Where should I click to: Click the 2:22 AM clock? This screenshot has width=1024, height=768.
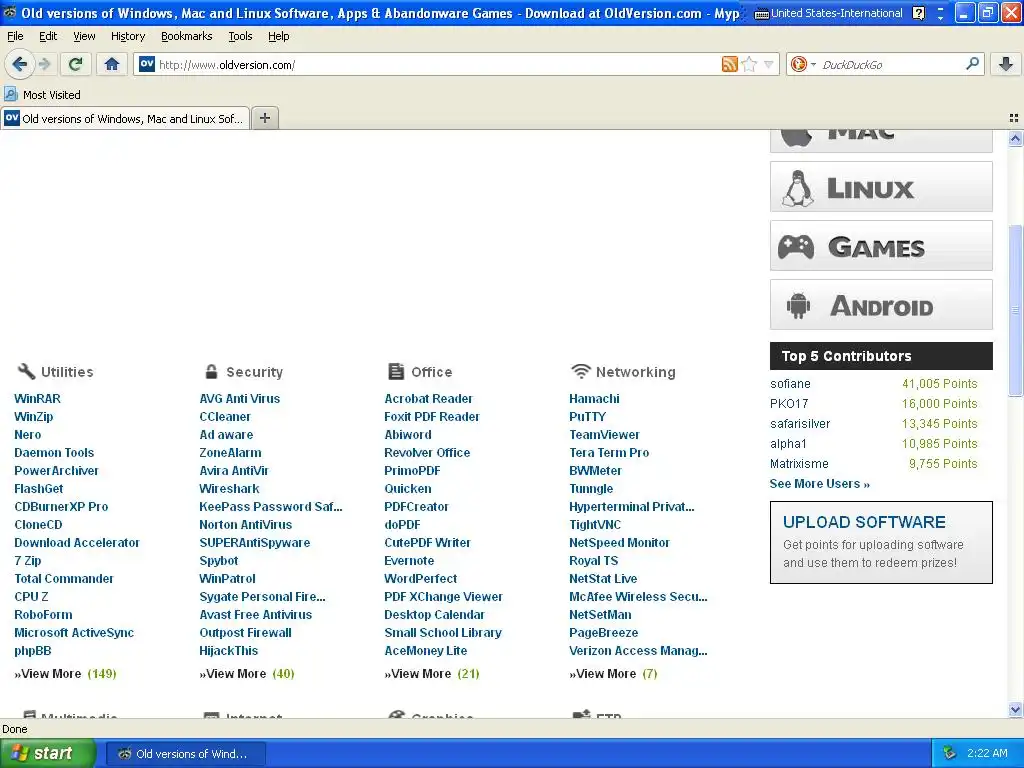(x=987, y=753)
